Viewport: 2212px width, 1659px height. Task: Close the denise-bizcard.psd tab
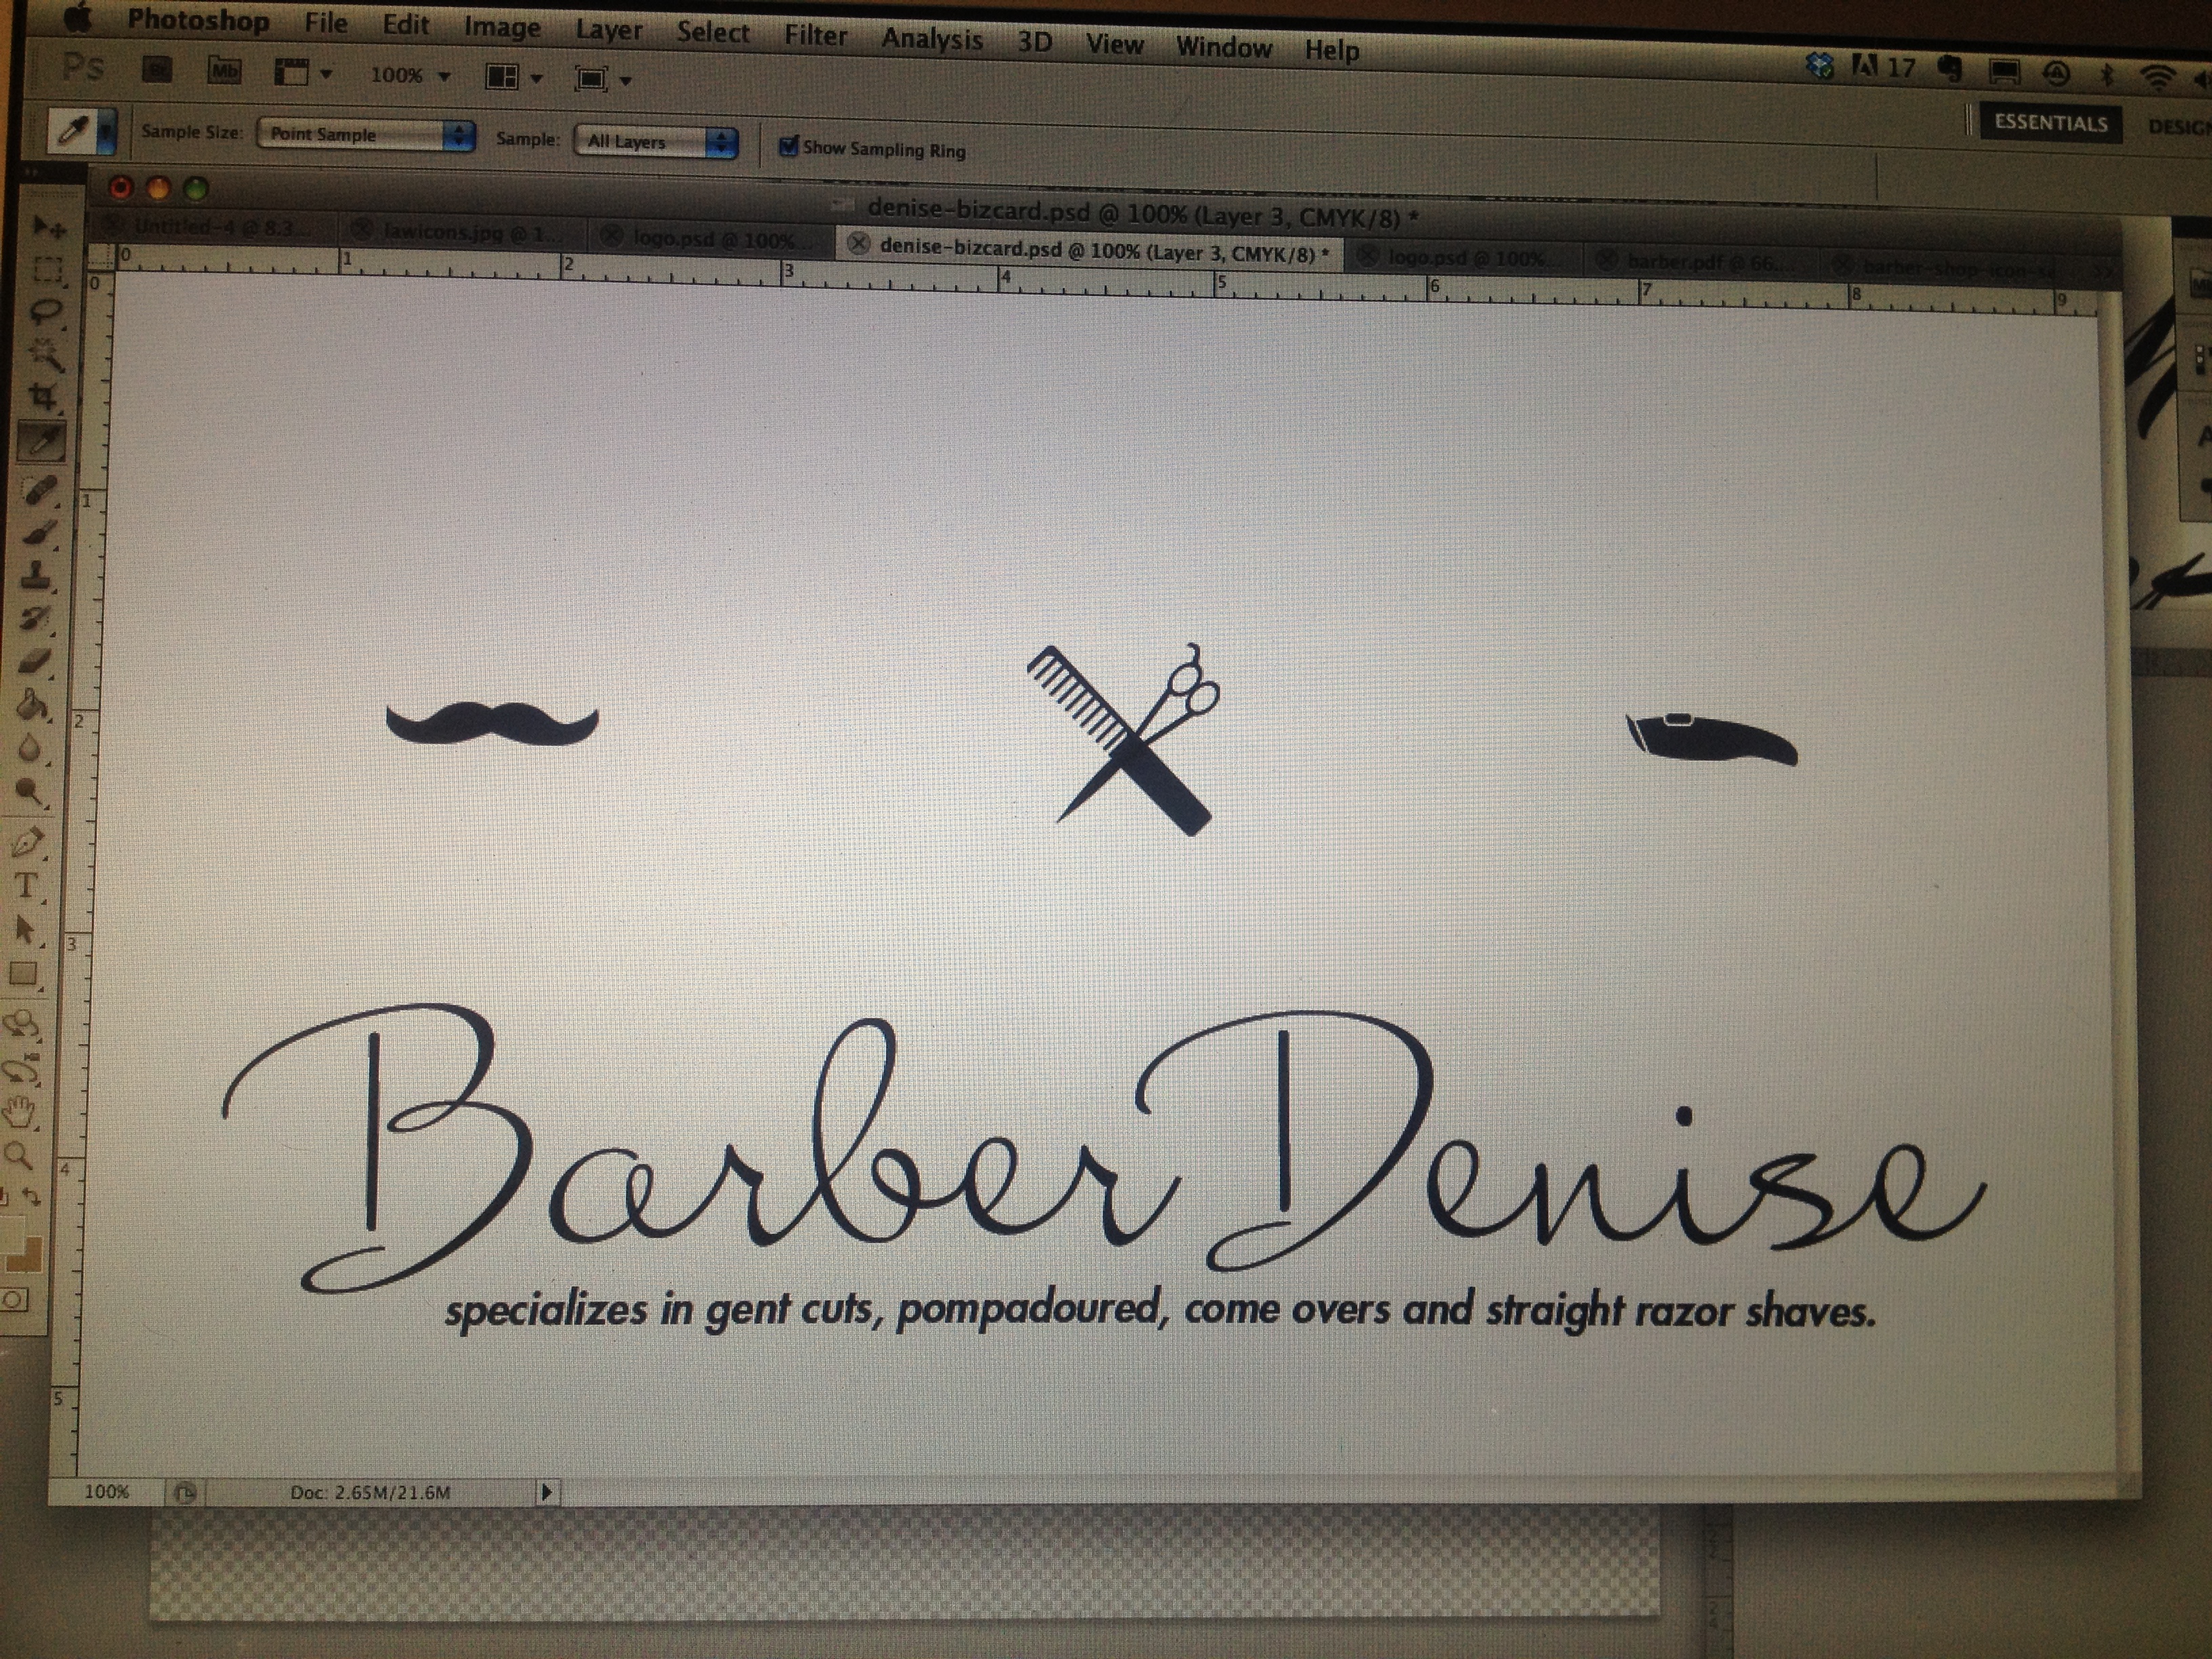pos(857,243)
